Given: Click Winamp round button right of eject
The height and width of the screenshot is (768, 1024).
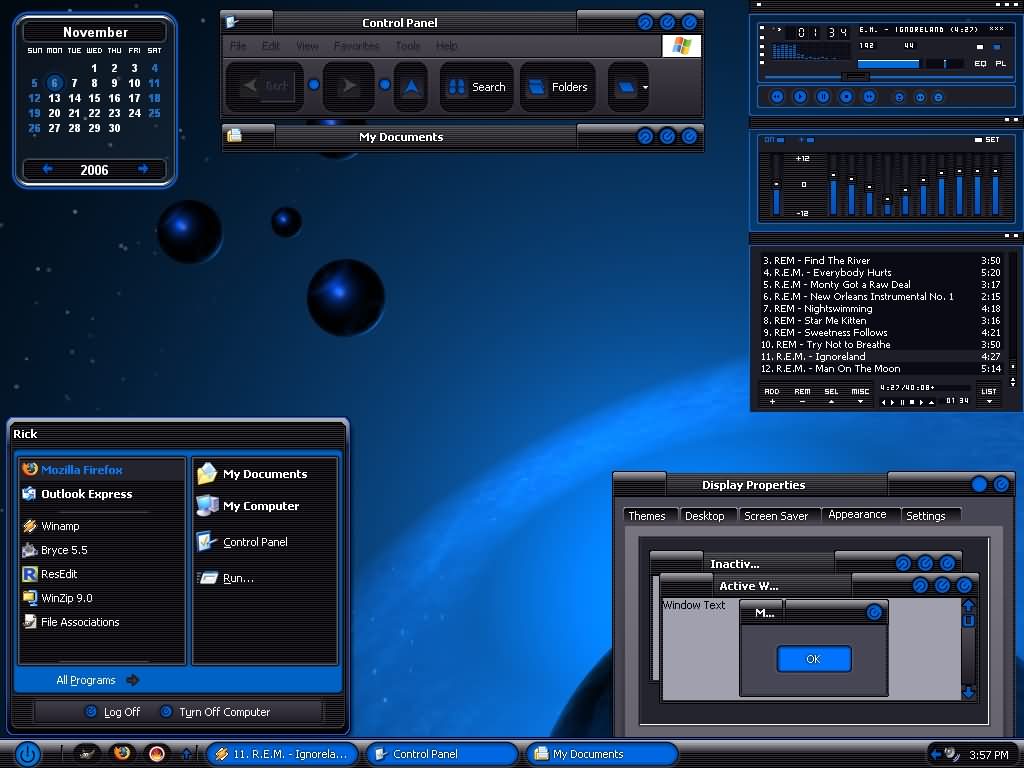Looking at the screenshot, I should [920, 97].
